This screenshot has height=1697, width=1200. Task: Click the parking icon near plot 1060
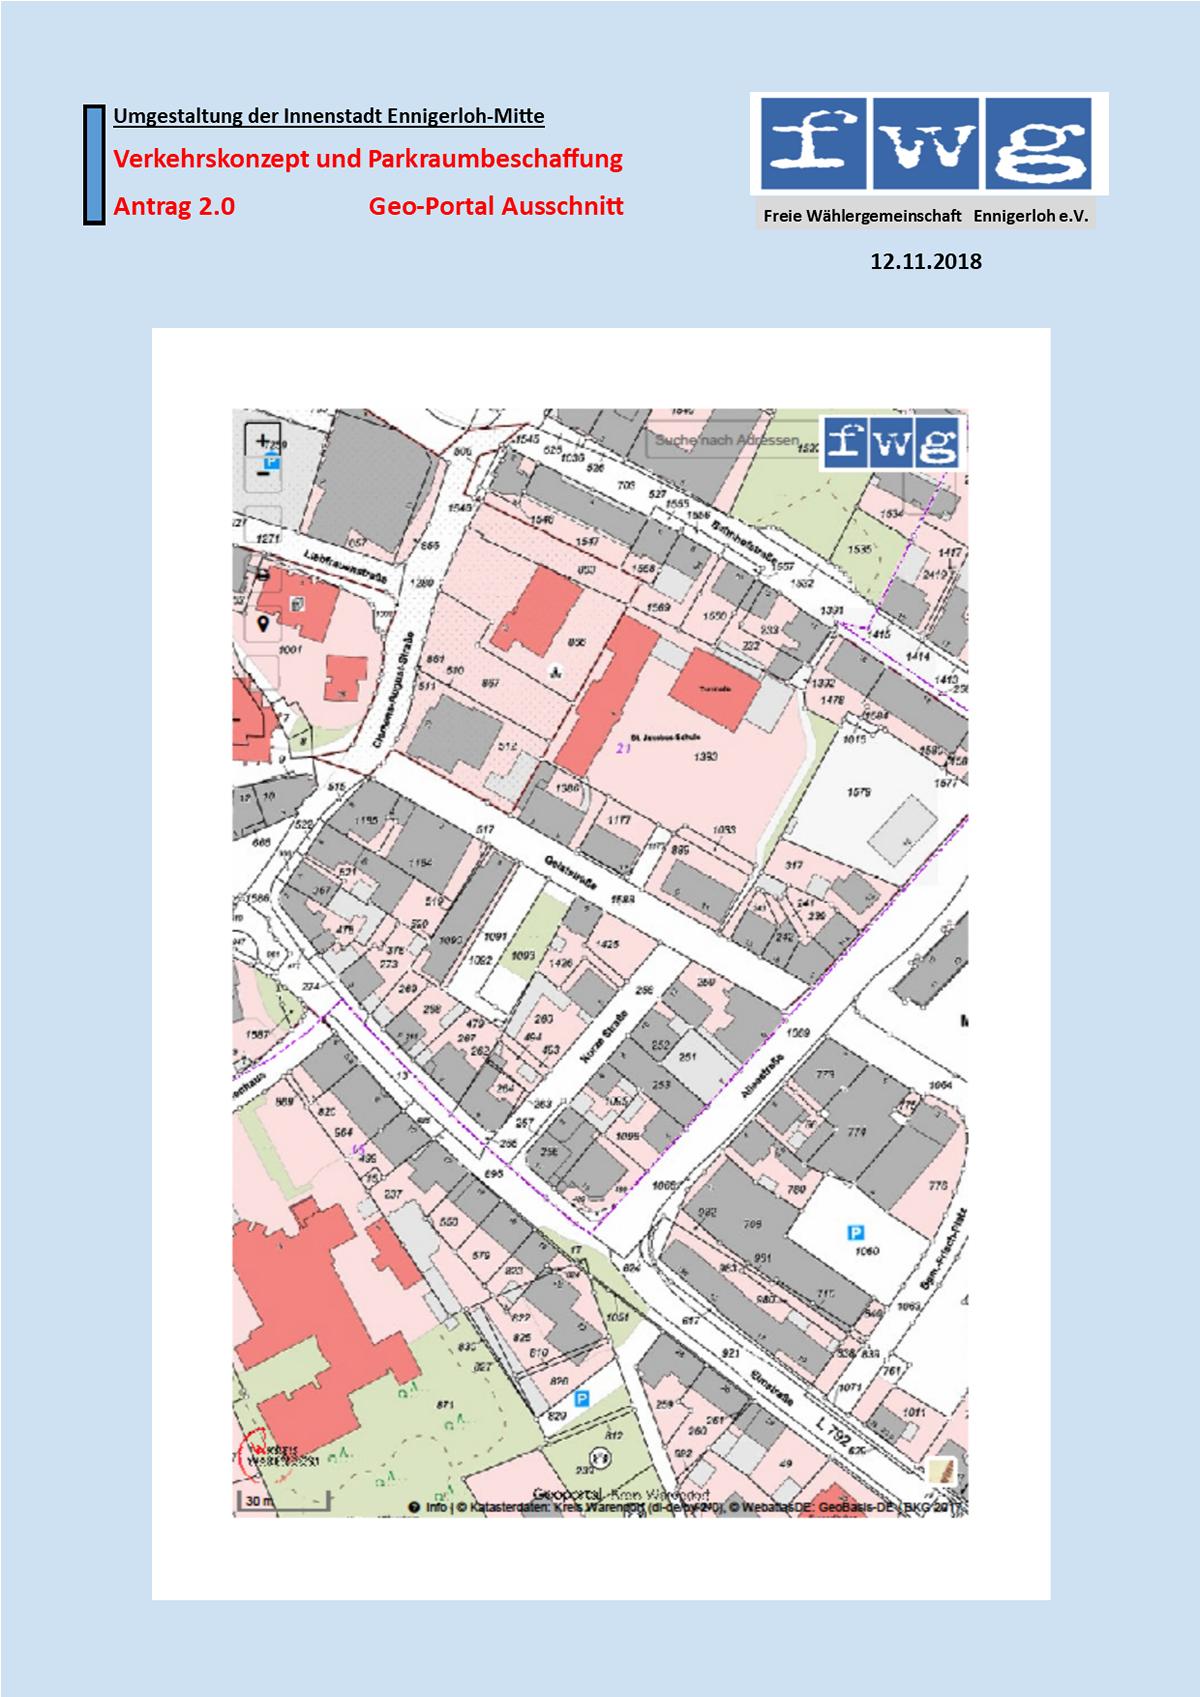click(855, 1233)
